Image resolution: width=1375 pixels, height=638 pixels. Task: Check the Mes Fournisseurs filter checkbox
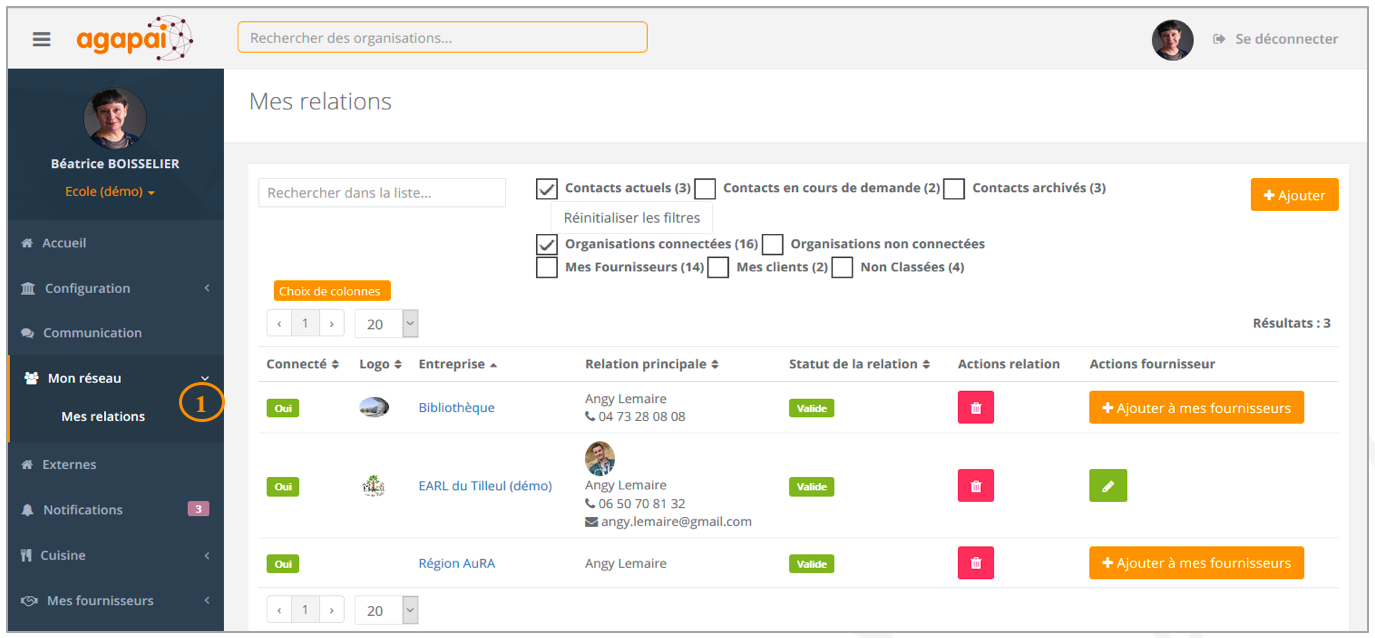coord(547,268)
